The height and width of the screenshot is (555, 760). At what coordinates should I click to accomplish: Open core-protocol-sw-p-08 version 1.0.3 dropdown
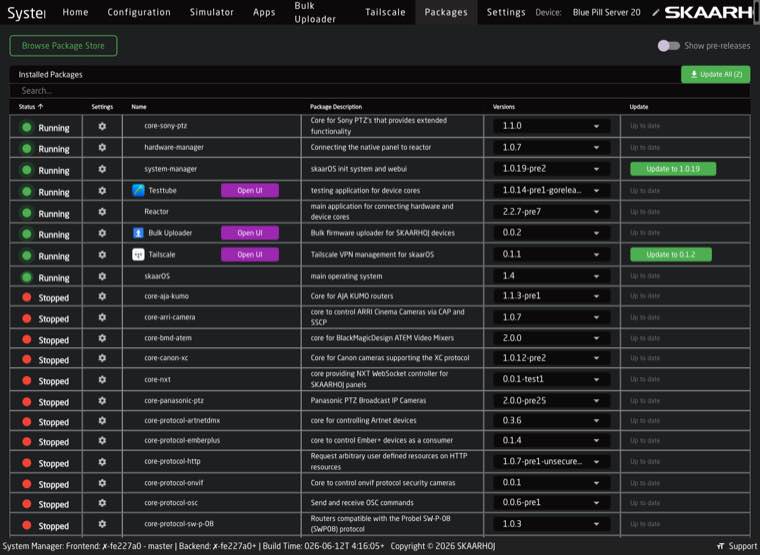(x=551, y=524)
